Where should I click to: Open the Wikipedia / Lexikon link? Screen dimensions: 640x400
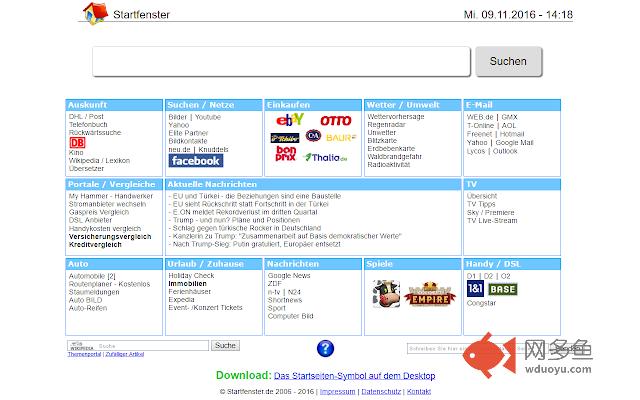pos(99,160)
